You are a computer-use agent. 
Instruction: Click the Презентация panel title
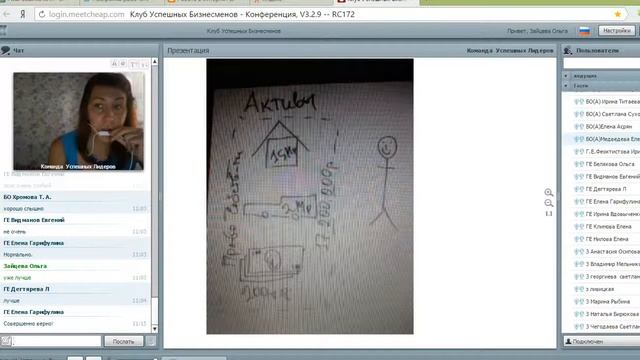(x=188, y=51)
